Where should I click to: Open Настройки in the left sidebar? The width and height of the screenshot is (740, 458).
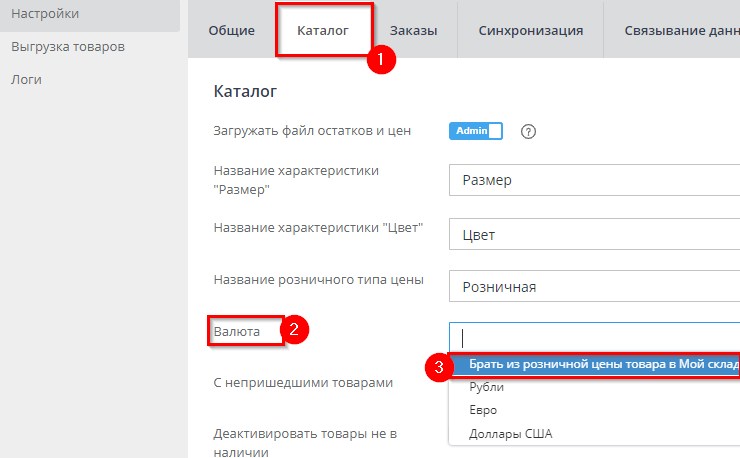tap(45, 13)
